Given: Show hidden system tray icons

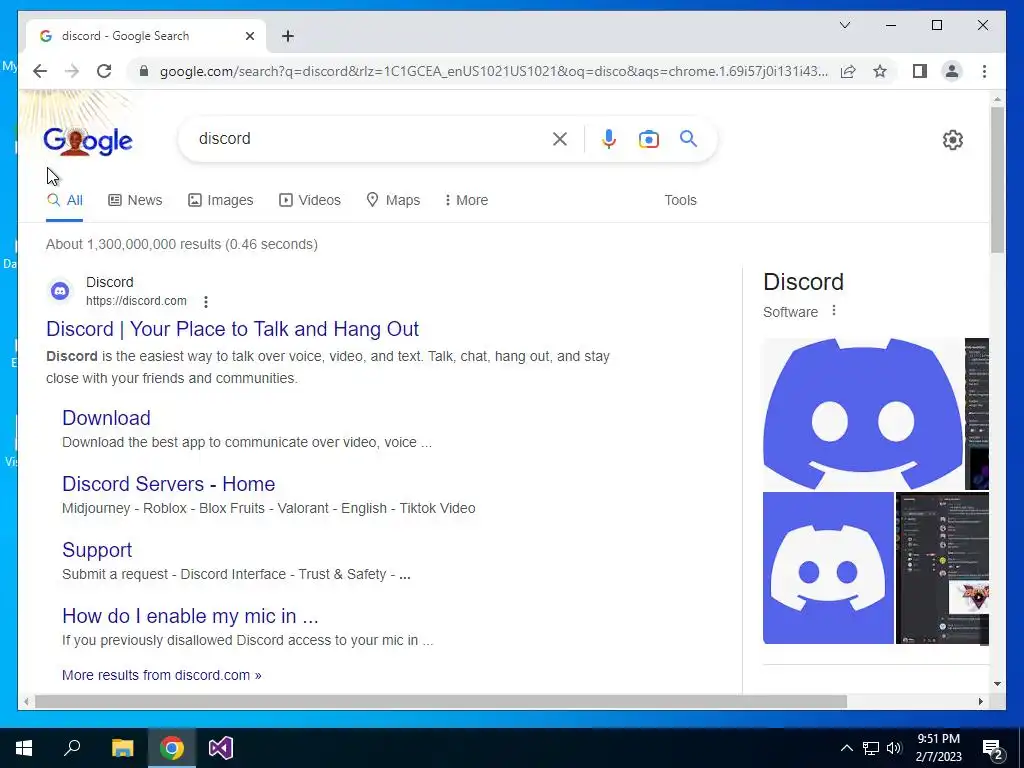Looking at the screenshot, I should [846, 748].
